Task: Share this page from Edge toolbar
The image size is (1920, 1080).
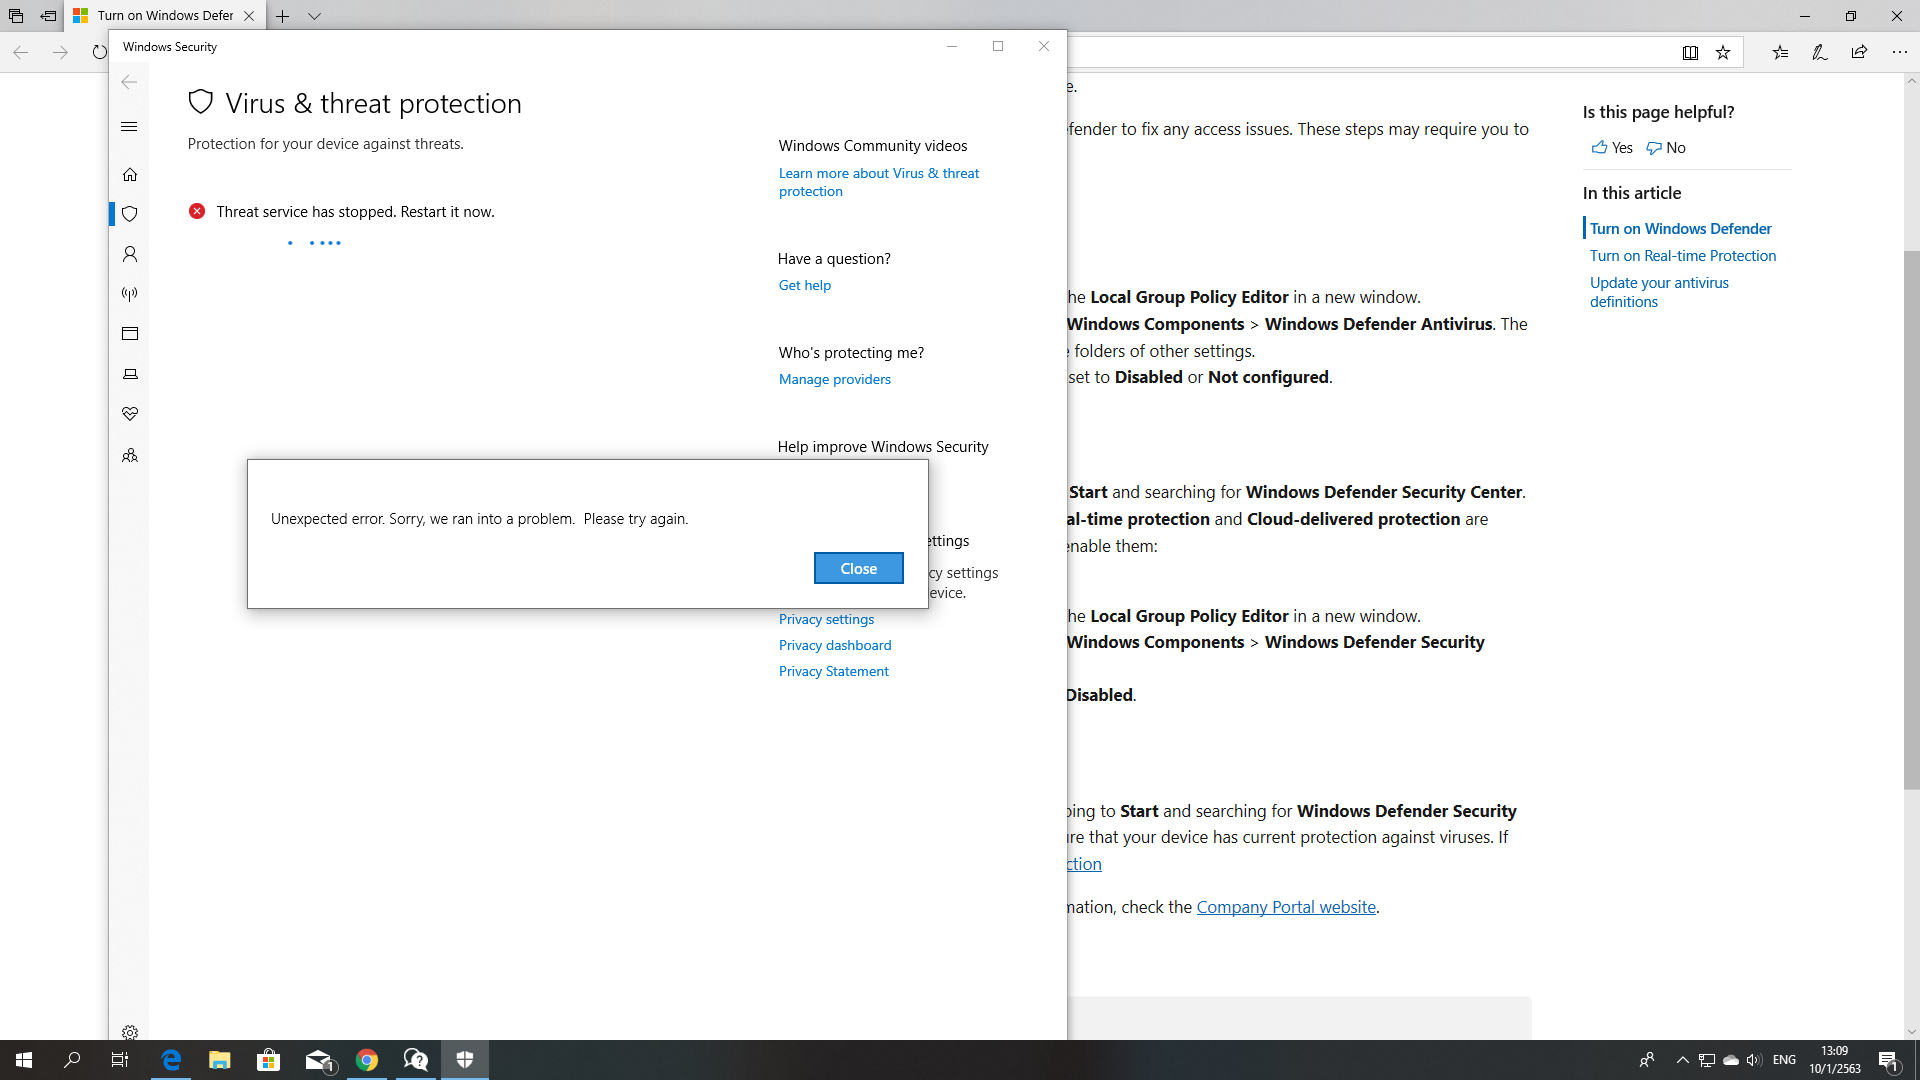Action: point(1859,53)
